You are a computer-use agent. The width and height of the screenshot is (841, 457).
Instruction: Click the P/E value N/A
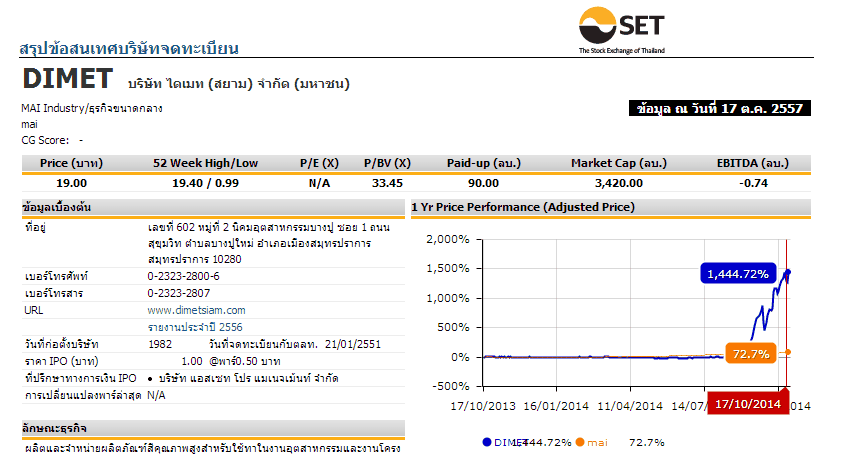(319, 183)
